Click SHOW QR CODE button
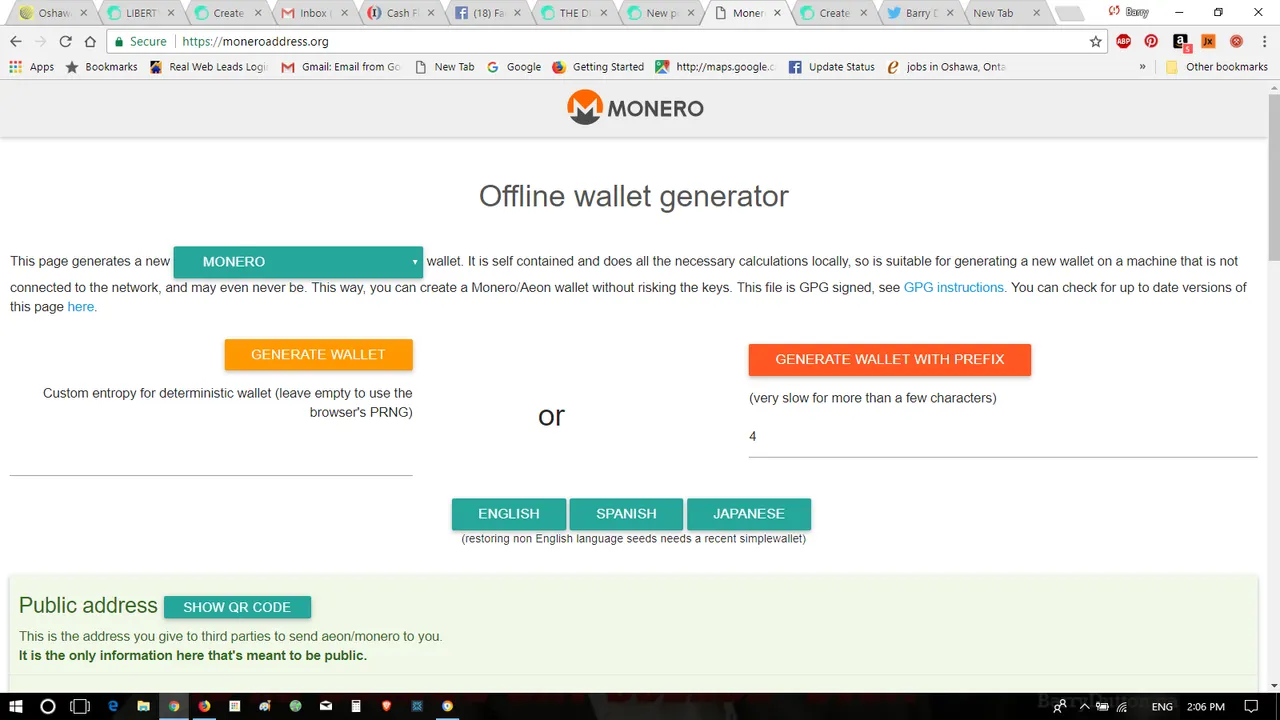This screenshot has height=720, width=1280. tap(237, 607)
